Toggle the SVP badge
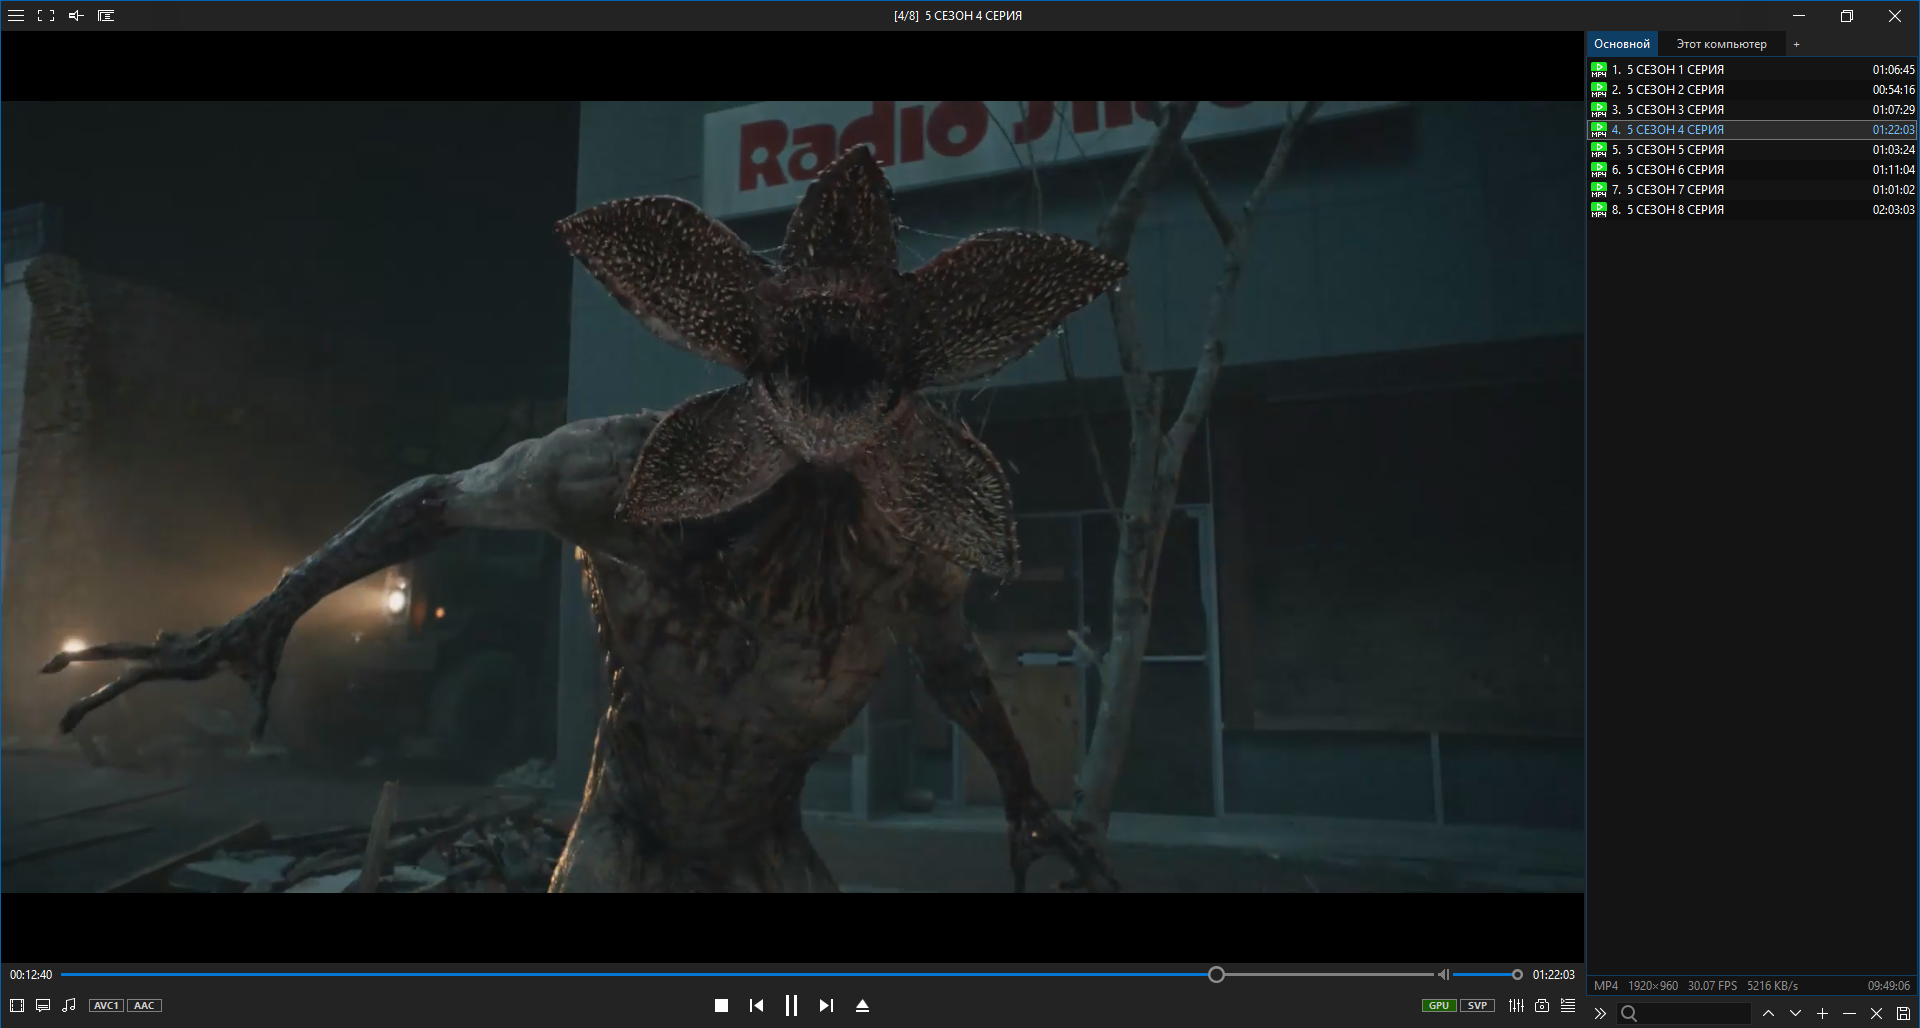This screenshot has width=1920, height=1028. (x=1477, y=1006)
